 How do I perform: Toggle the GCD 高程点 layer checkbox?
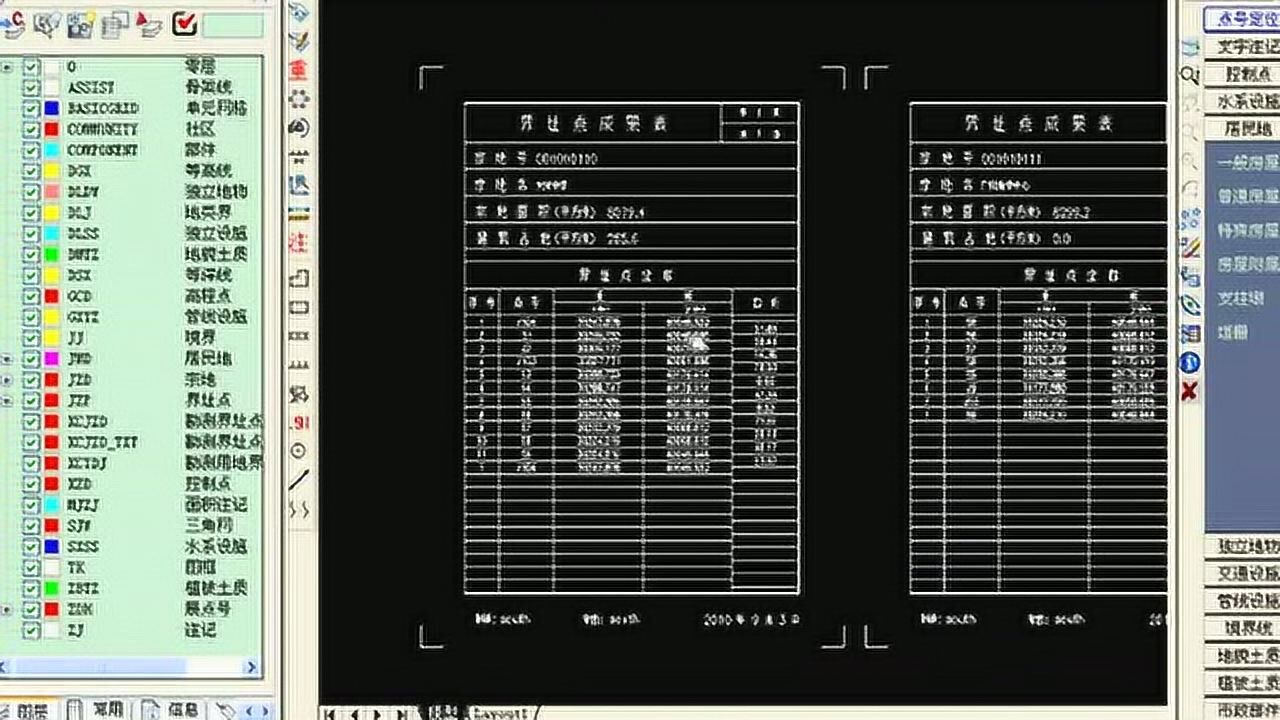31,296
